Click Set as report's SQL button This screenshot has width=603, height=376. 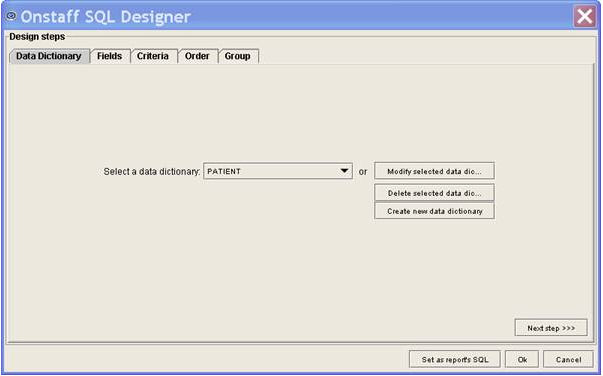pyautogui.click(x=455, y=359)
